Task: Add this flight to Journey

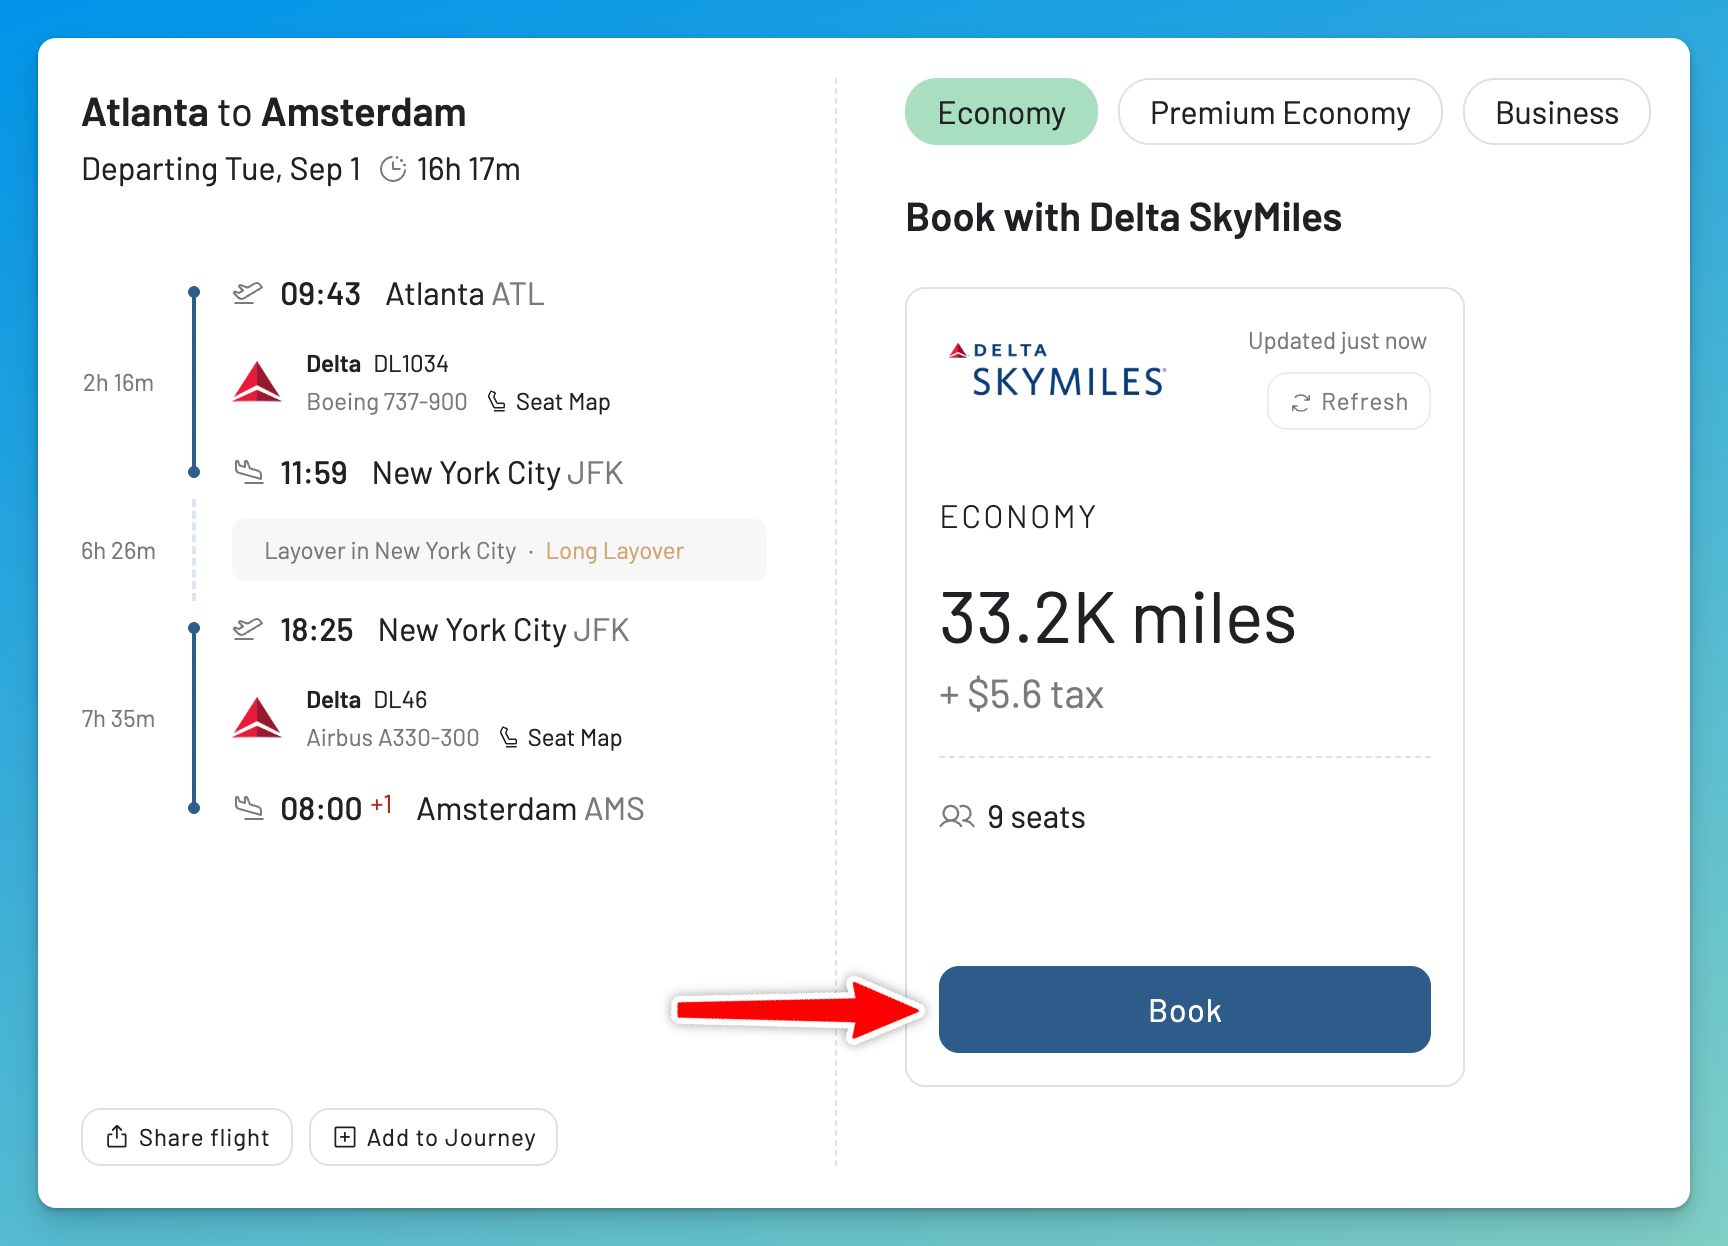Action: tap(433, 1137)
